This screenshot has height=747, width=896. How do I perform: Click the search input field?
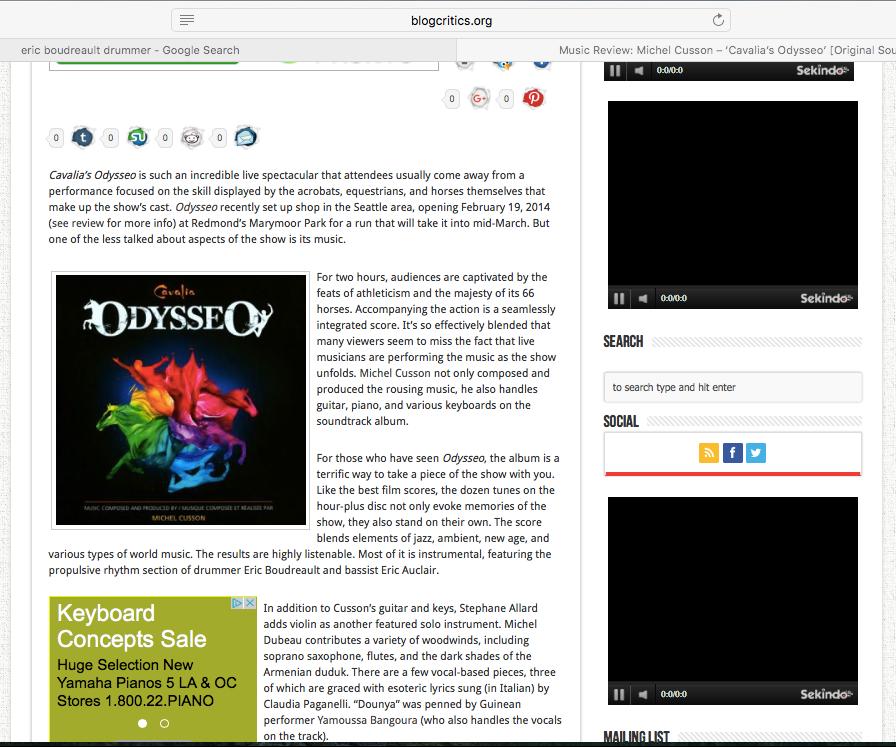point(732,387)
